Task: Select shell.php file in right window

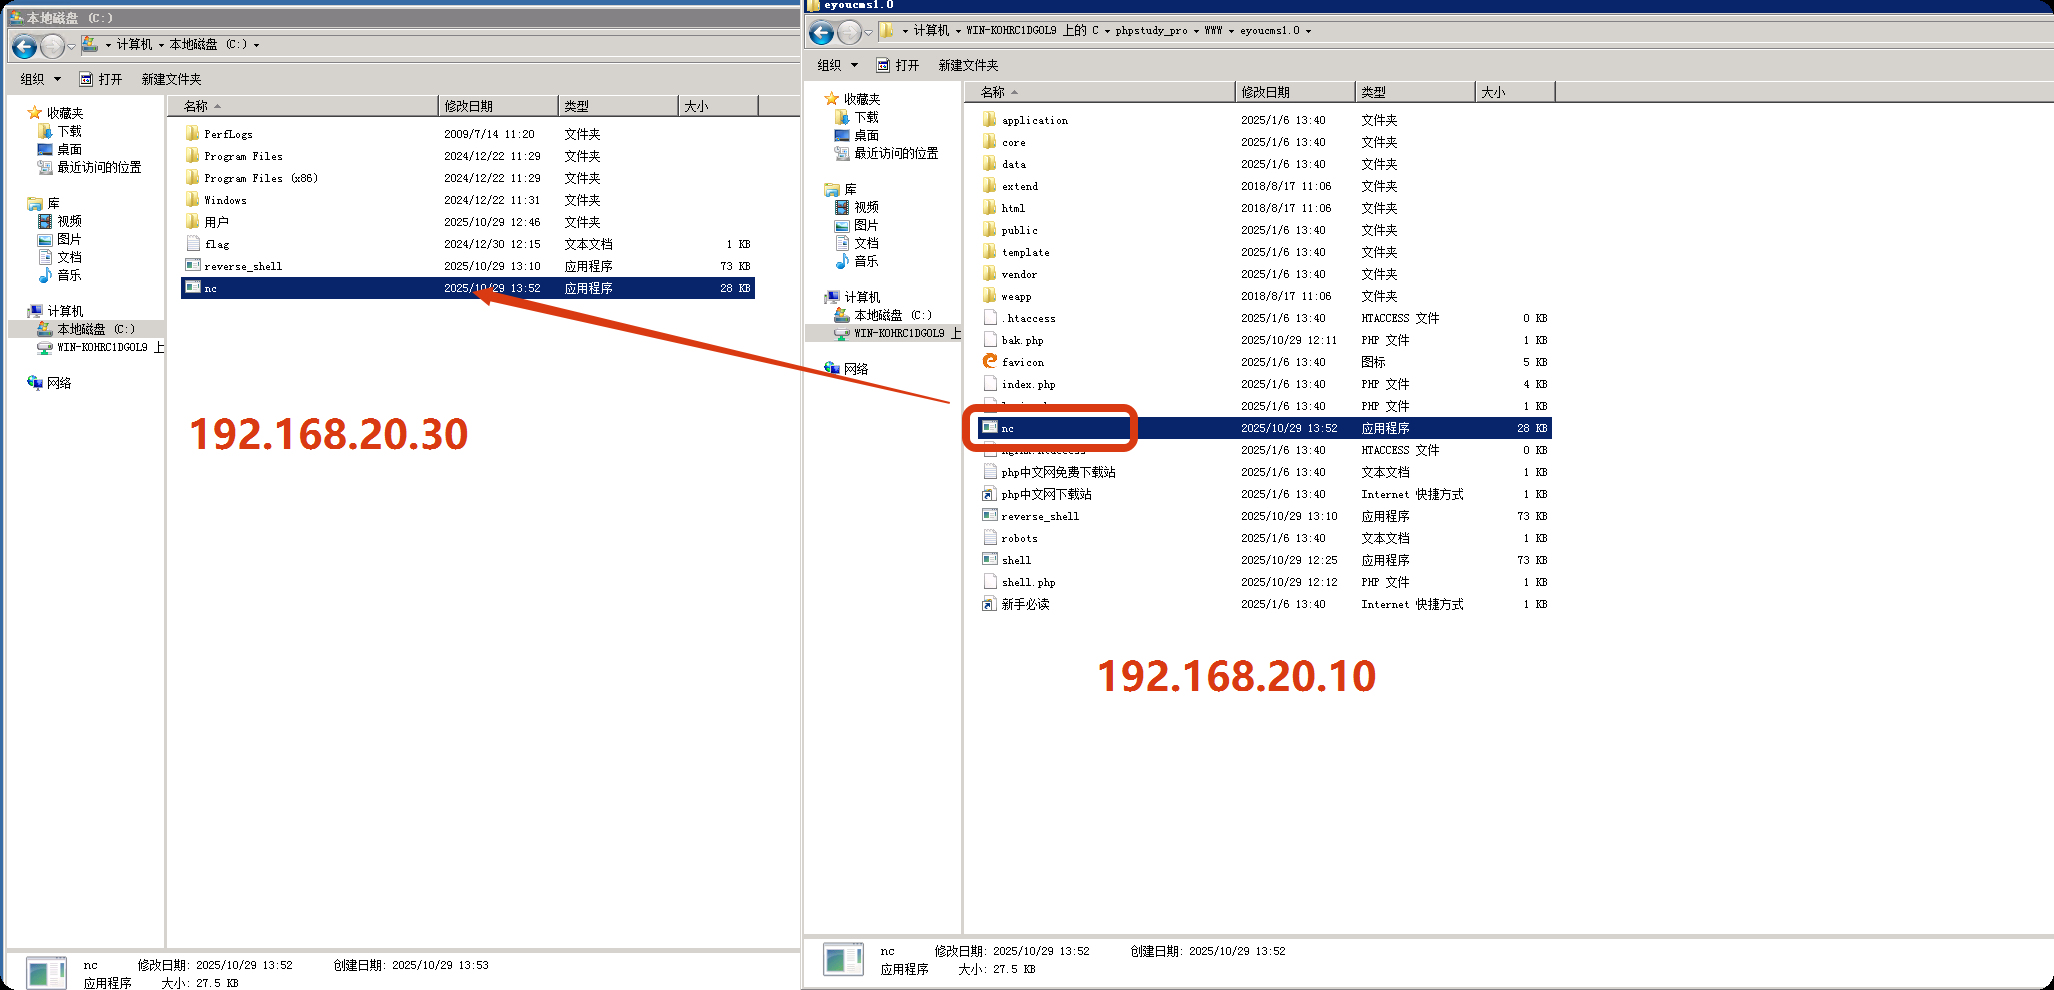Action: point(1028,582)
